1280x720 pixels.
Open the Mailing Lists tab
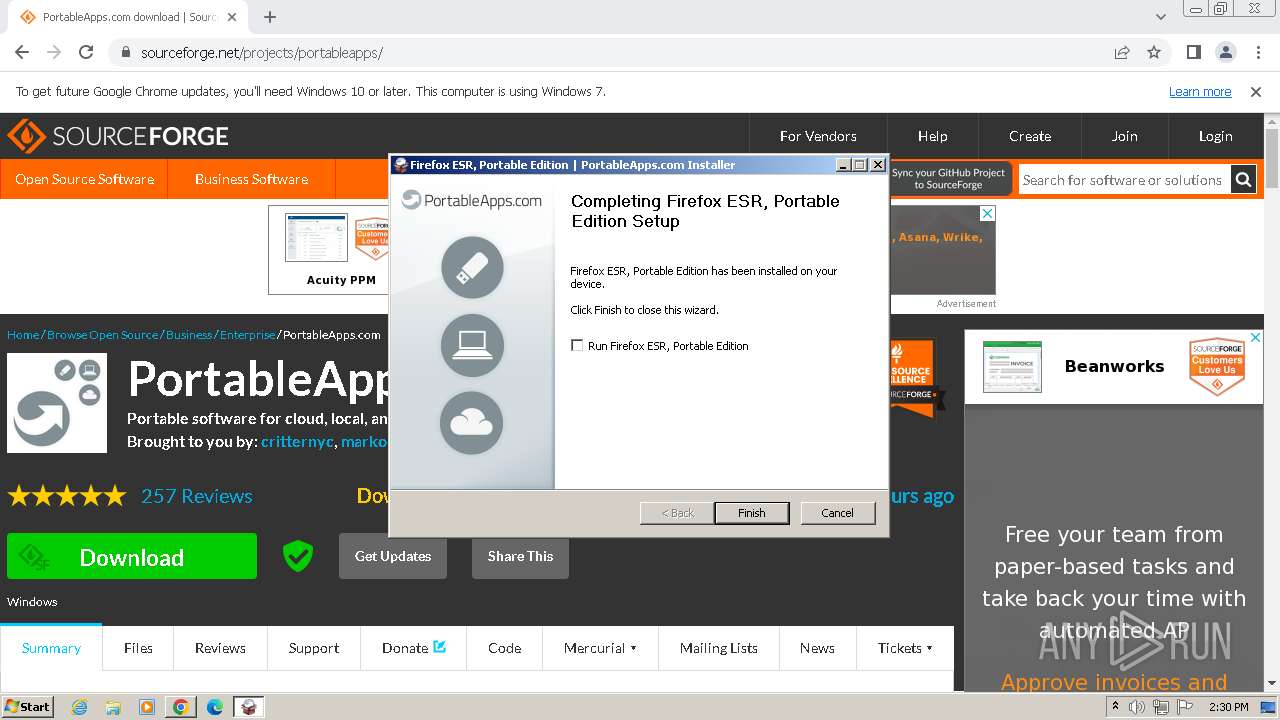coord(718,648)
